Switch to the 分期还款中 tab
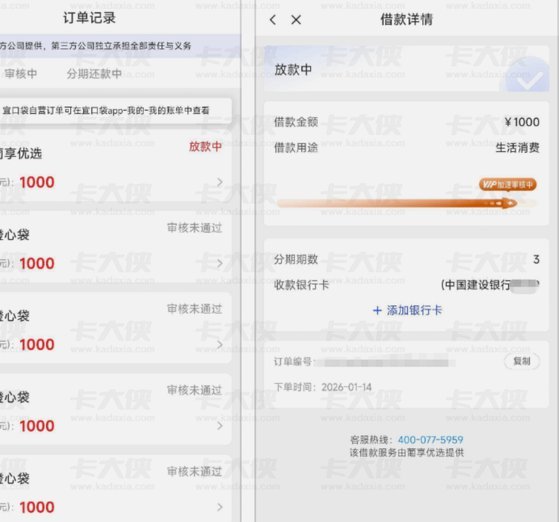 94,74
